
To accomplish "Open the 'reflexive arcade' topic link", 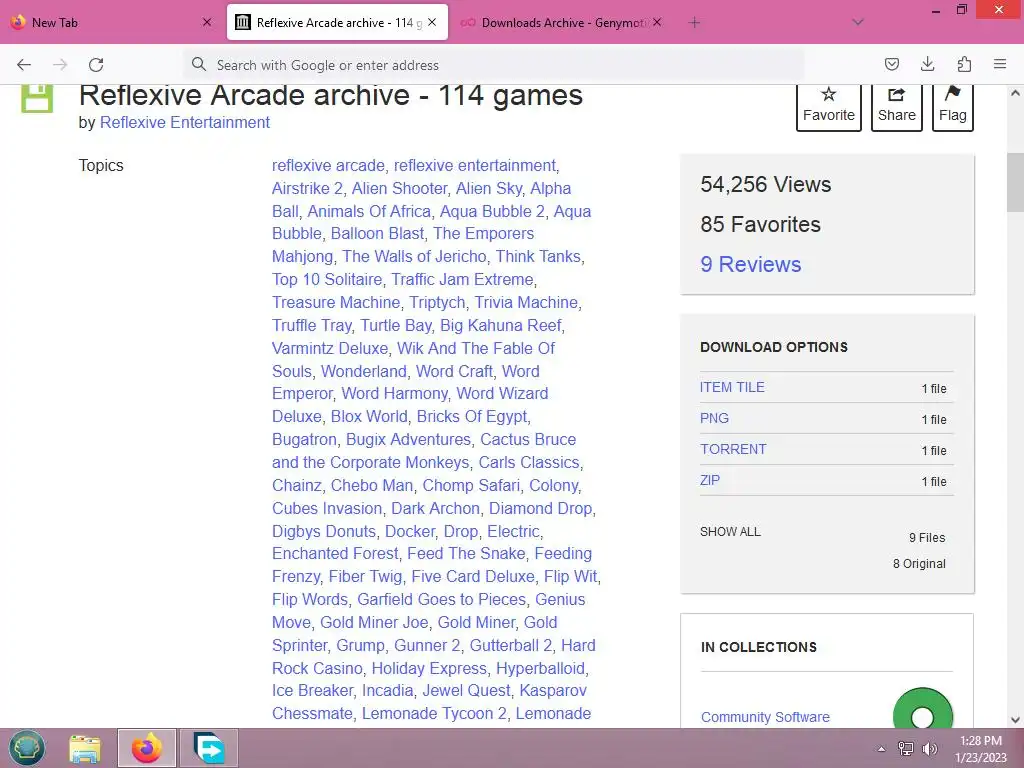I will [328, 165].
